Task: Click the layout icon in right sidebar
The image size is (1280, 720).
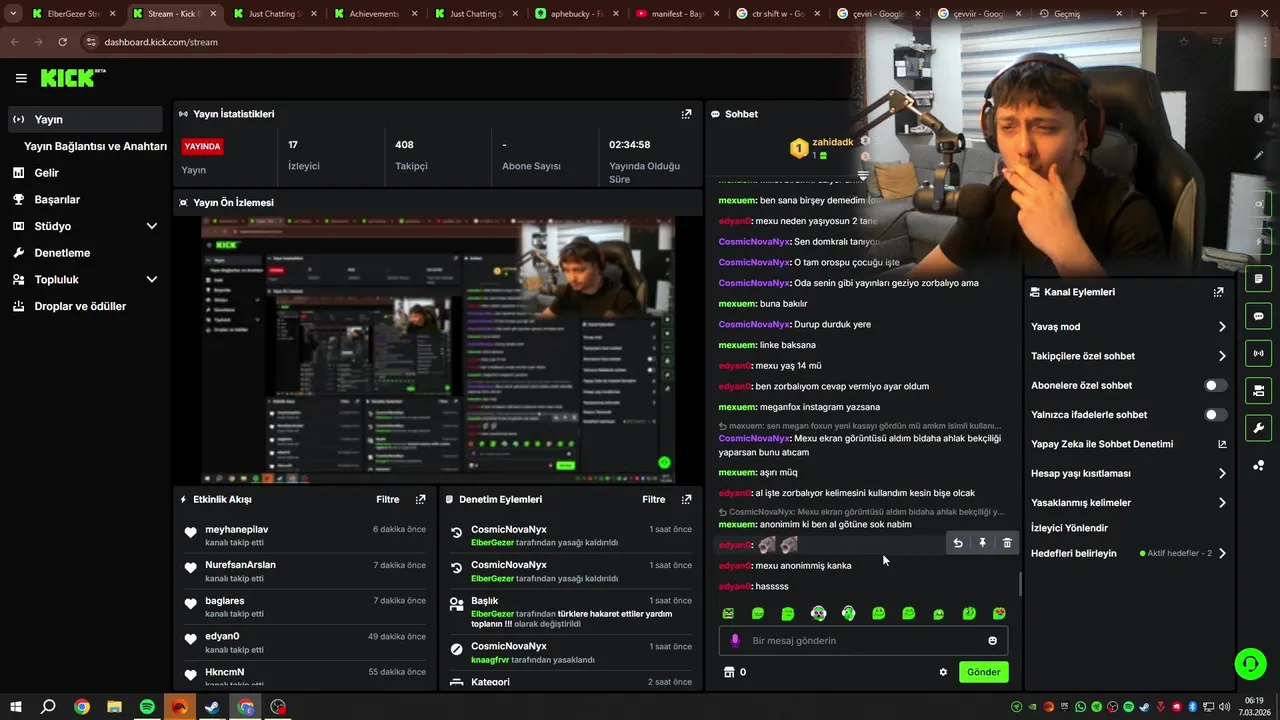Action: pyautogui.click(x=1258, y=390)
